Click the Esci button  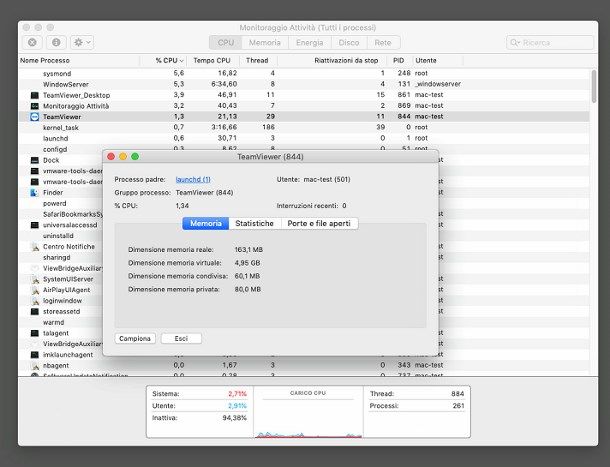pos(181,339)
